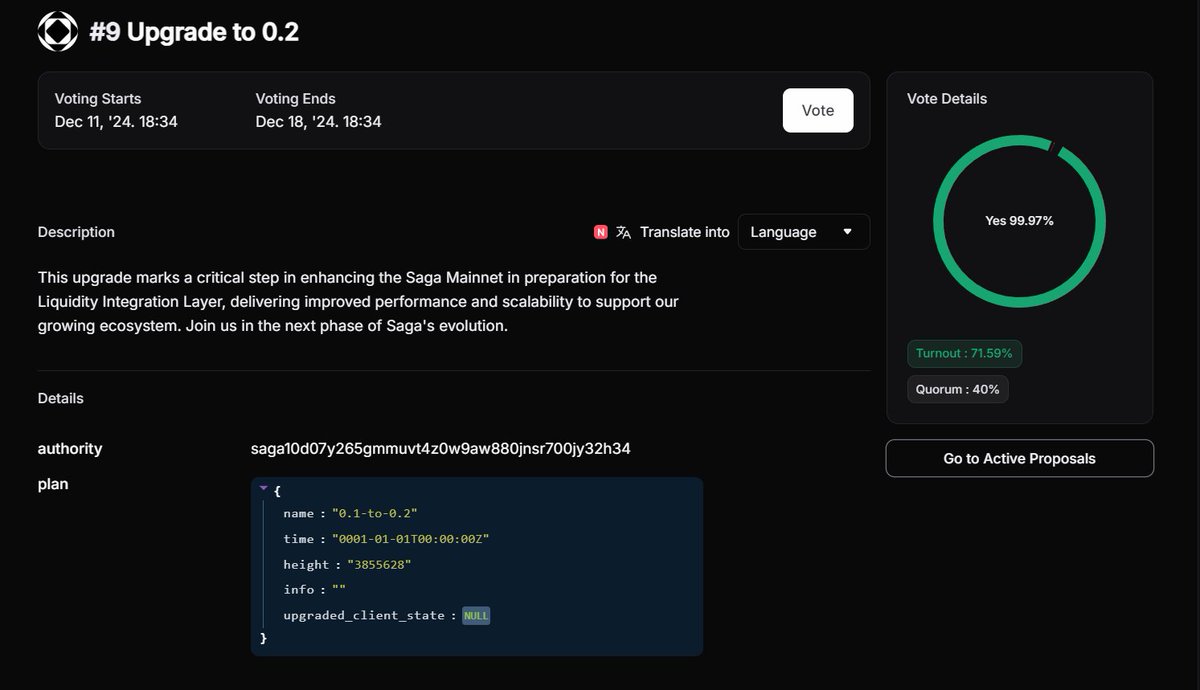Click the Voting Starts date Dec 11, '24. 18:34
Image resolution: width=1200 pixels, height=690 pixels.
116,122
